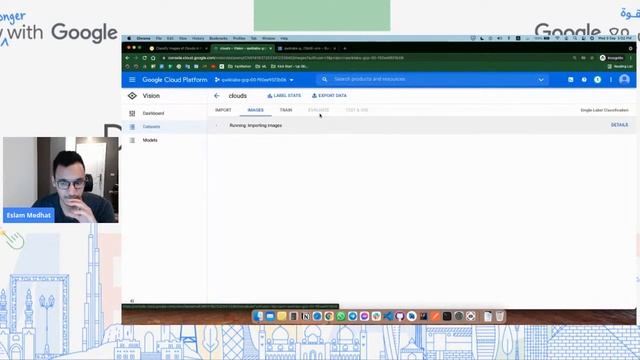Image resolution: width=640 pixels, height=360 pixels.
Task: Switch to the Import tab
Action: pos(223,110)
